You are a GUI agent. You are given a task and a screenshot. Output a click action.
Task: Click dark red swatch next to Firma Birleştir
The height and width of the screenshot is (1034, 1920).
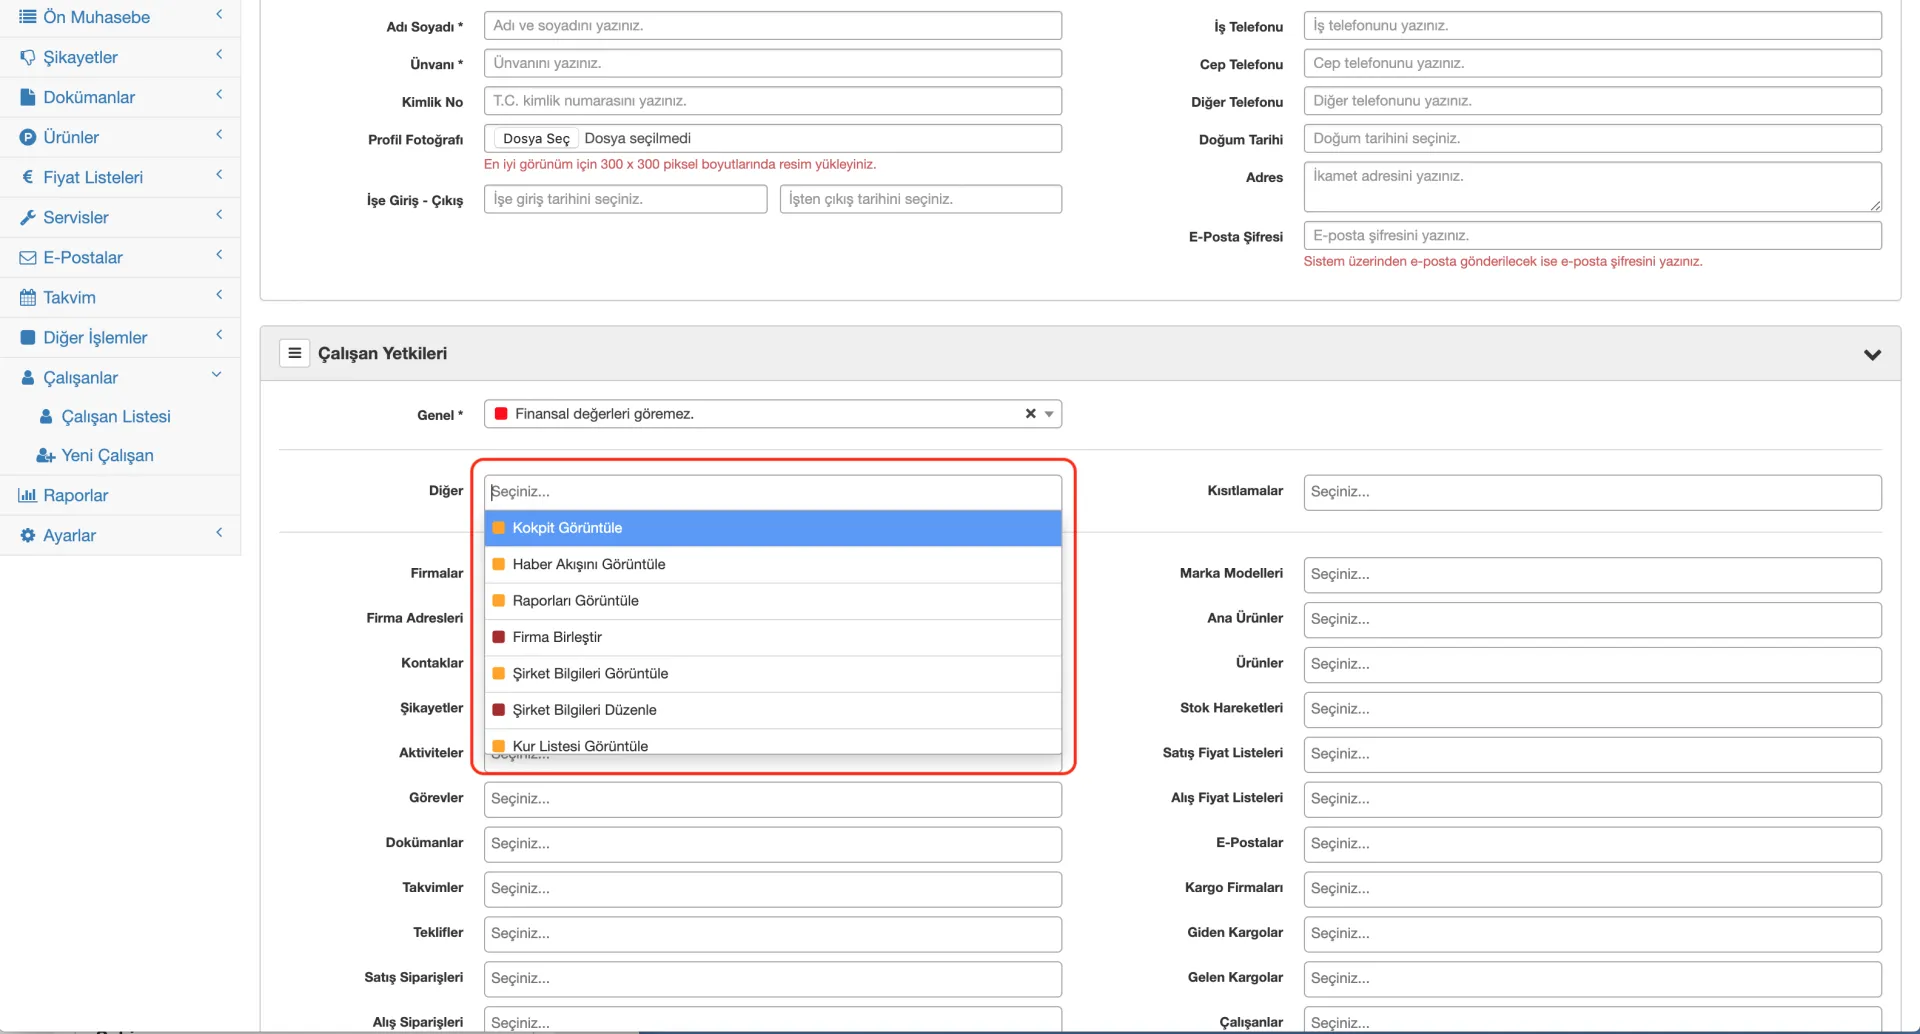498,637
